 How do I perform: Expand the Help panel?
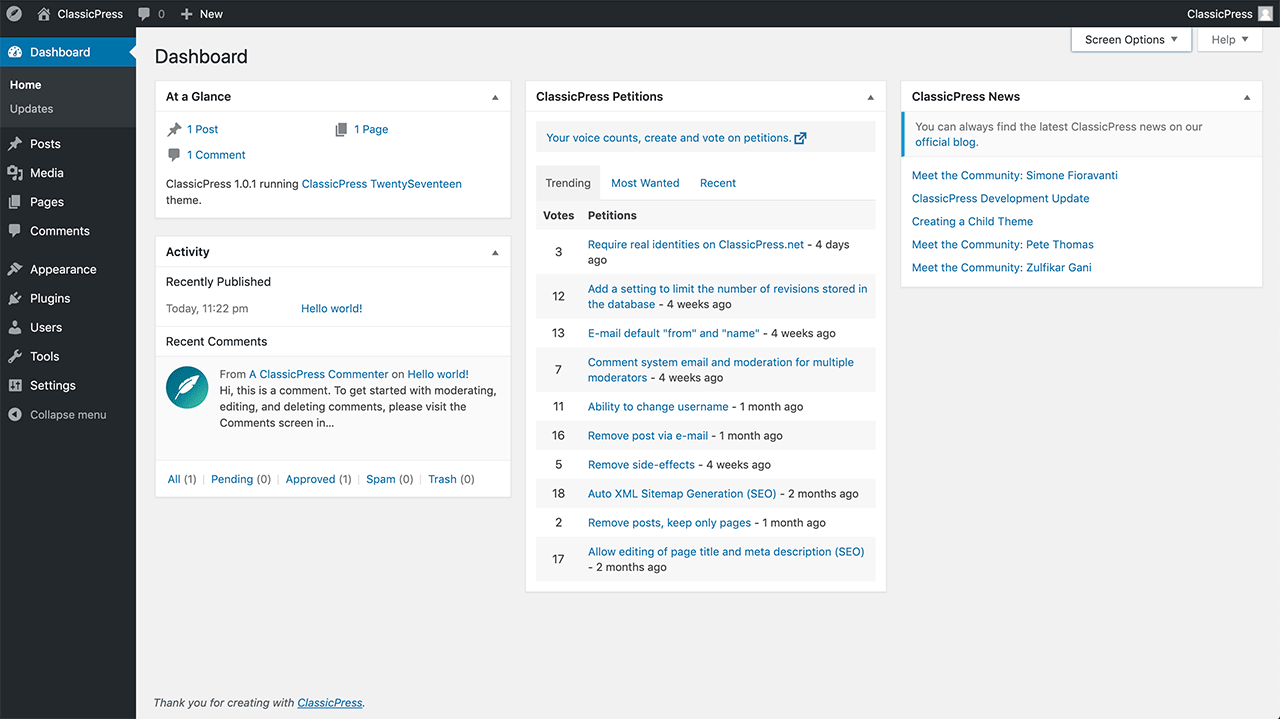click(1229, 39)
